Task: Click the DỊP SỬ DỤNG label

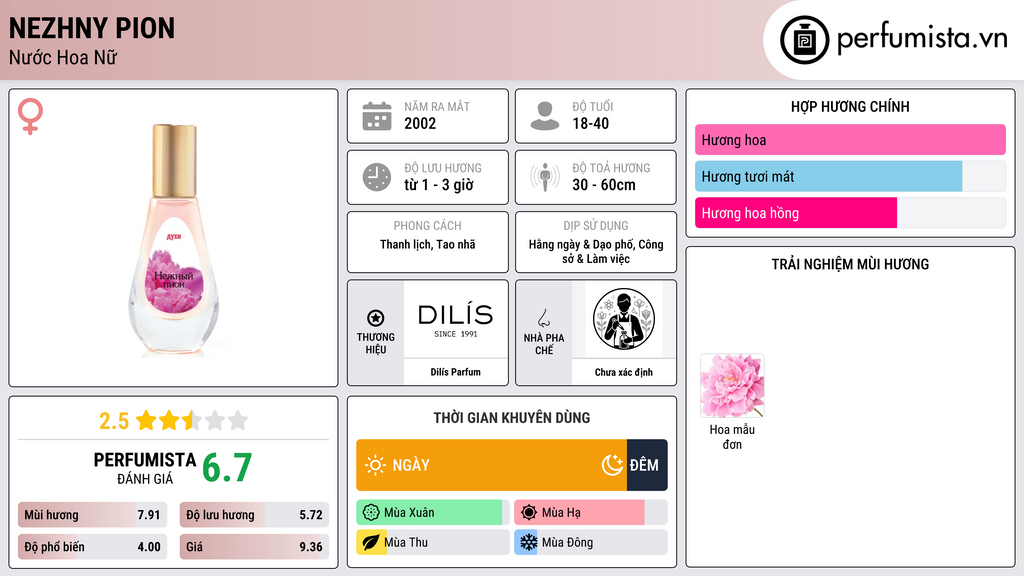Action: point(596,225)
